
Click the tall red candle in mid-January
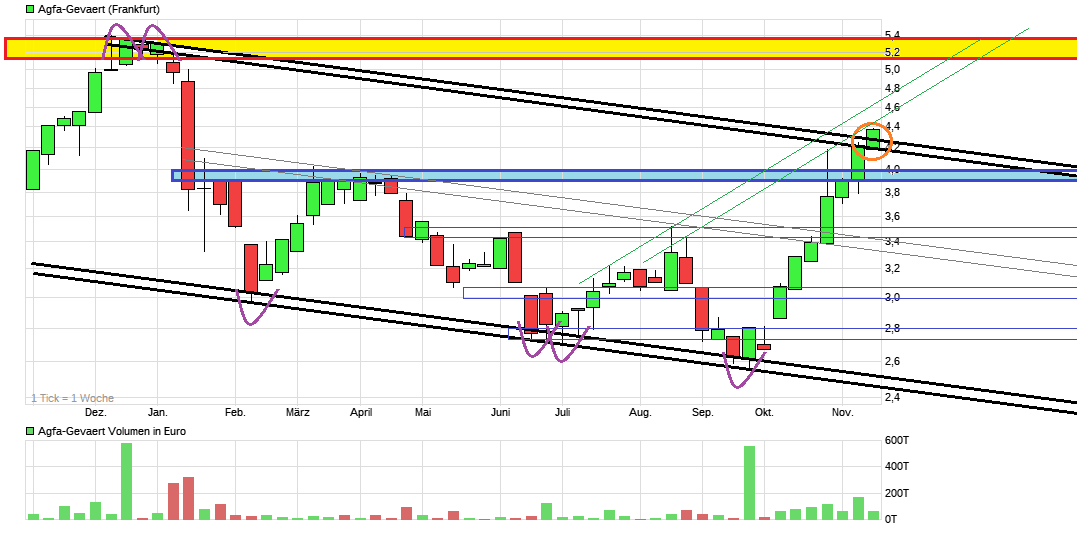coord(187,135)
